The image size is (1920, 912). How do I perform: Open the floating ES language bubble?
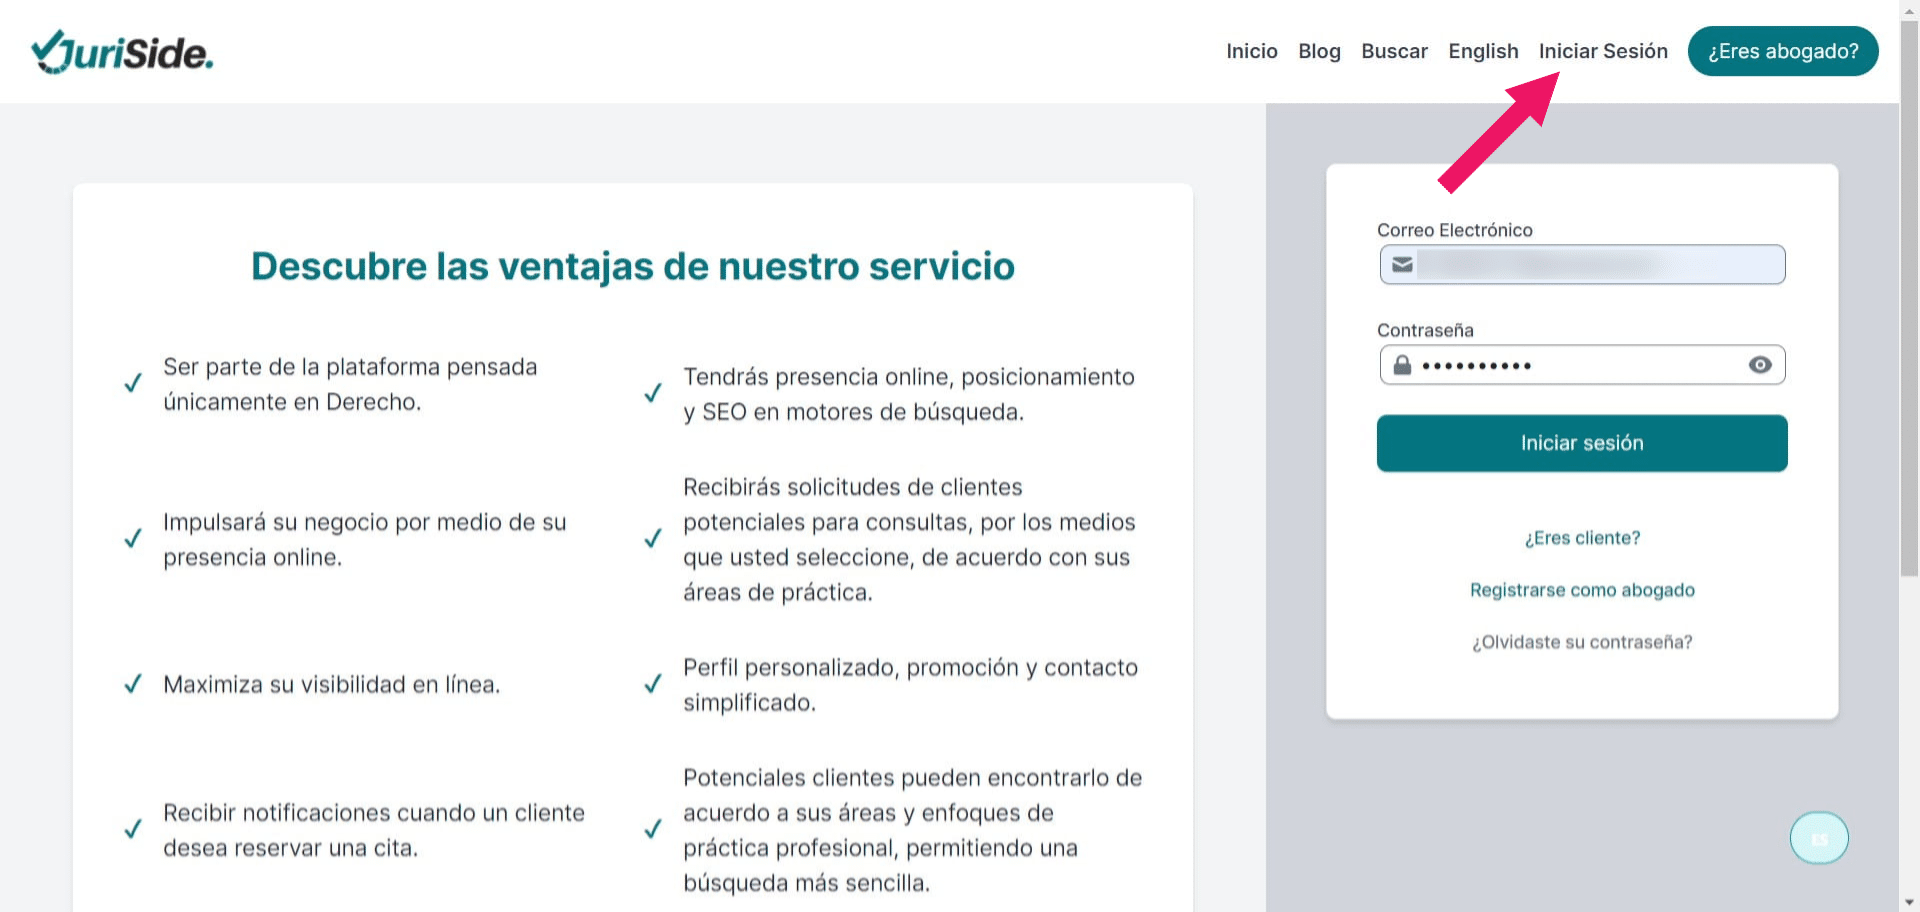click(1819, 838)
